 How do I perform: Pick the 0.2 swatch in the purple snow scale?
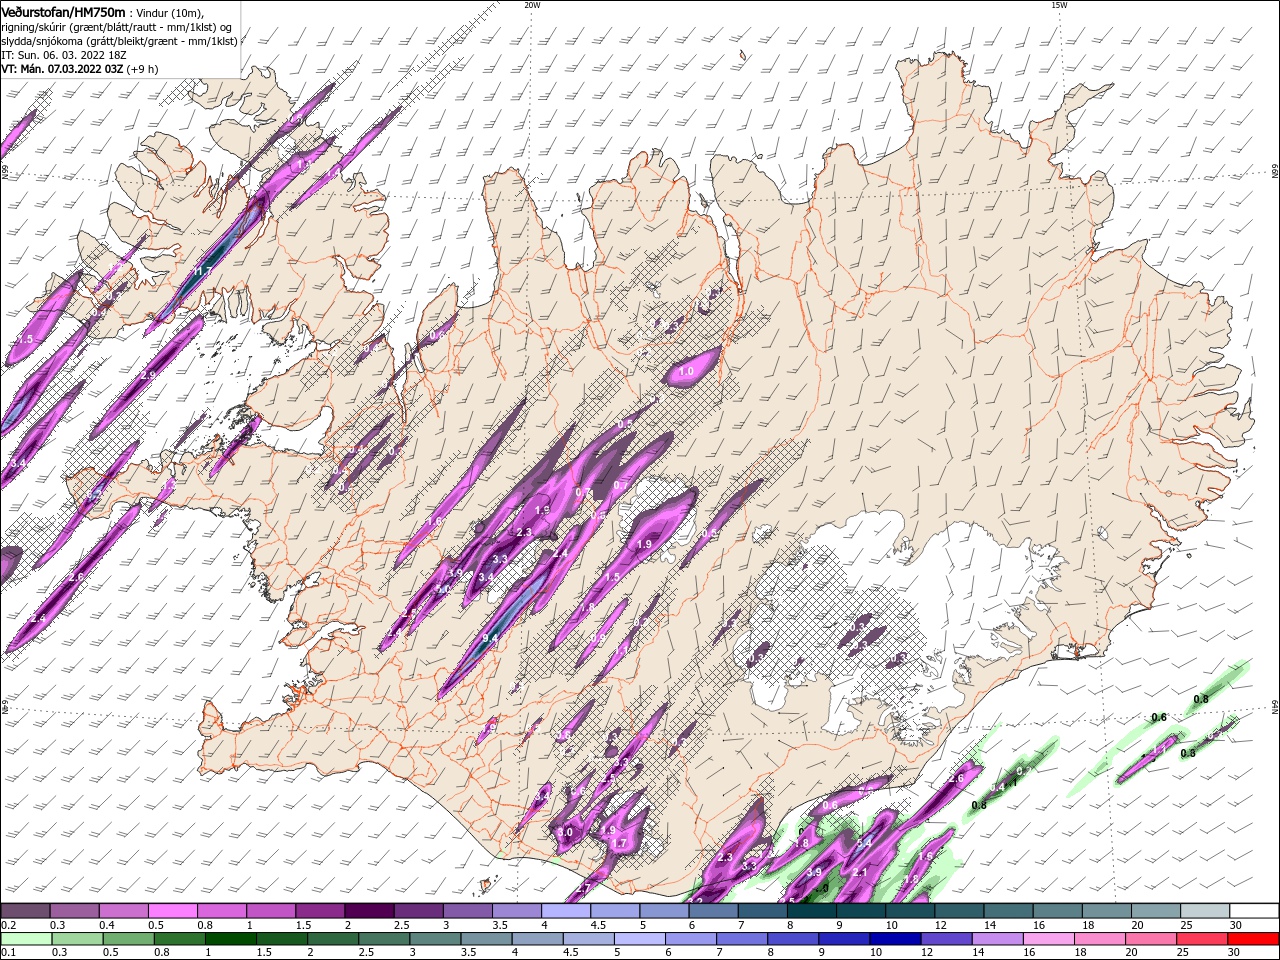point(25,911)
